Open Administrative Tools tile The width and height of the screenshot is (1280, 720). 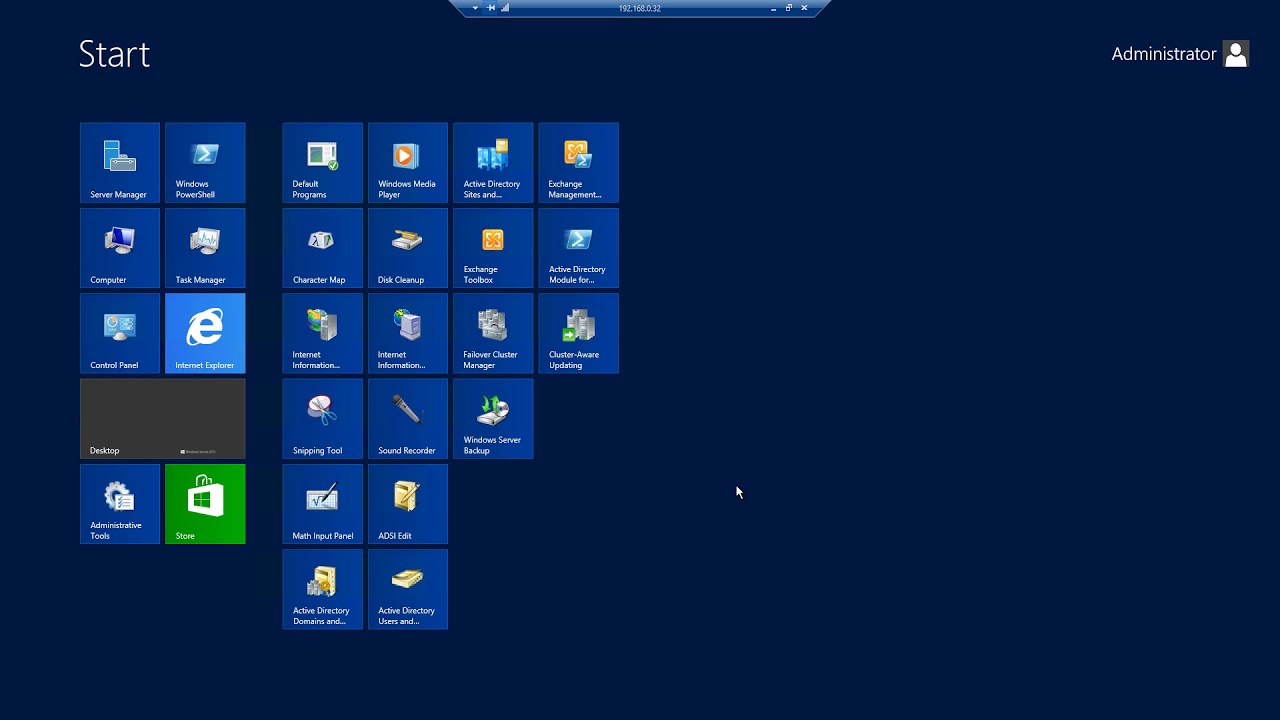point(120,504)
